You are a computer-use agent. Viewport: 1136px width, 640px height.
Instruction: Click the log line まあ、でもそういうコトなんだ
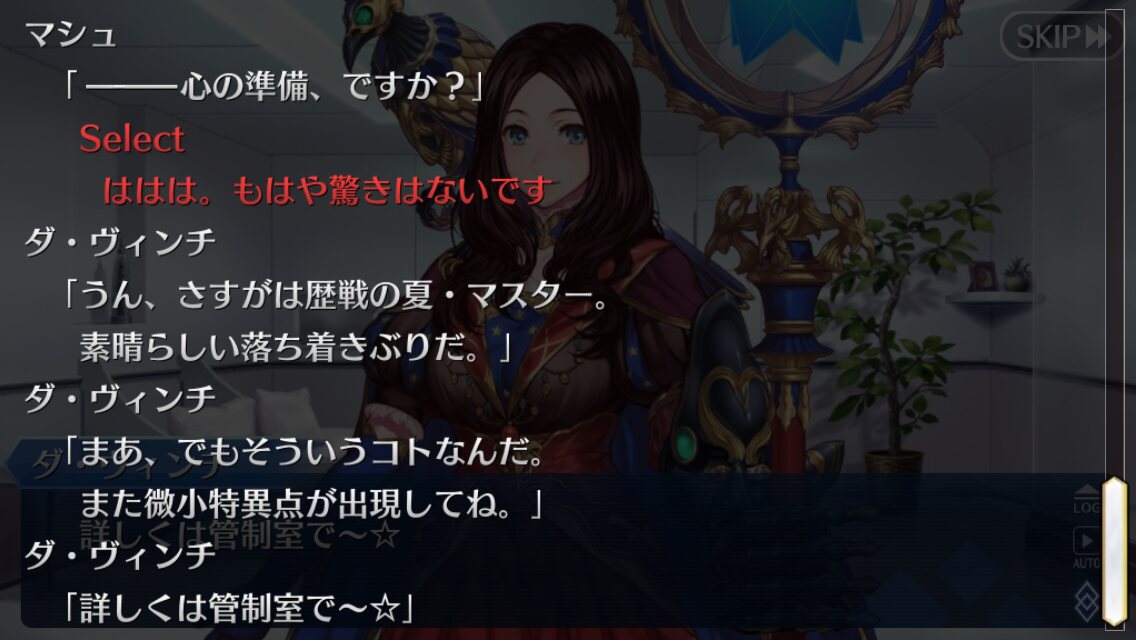304,452
